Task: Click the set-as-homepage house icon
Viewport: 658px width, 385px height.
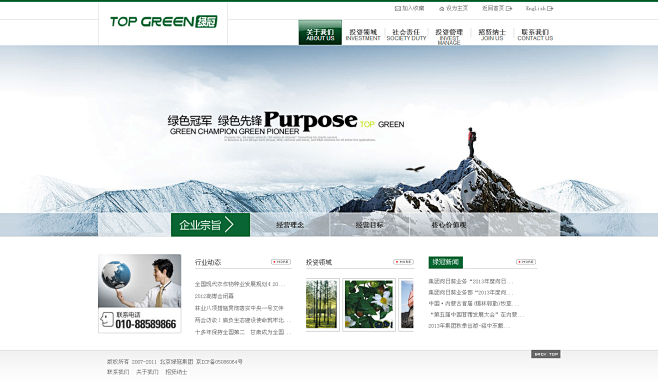Action: [441, 8]
